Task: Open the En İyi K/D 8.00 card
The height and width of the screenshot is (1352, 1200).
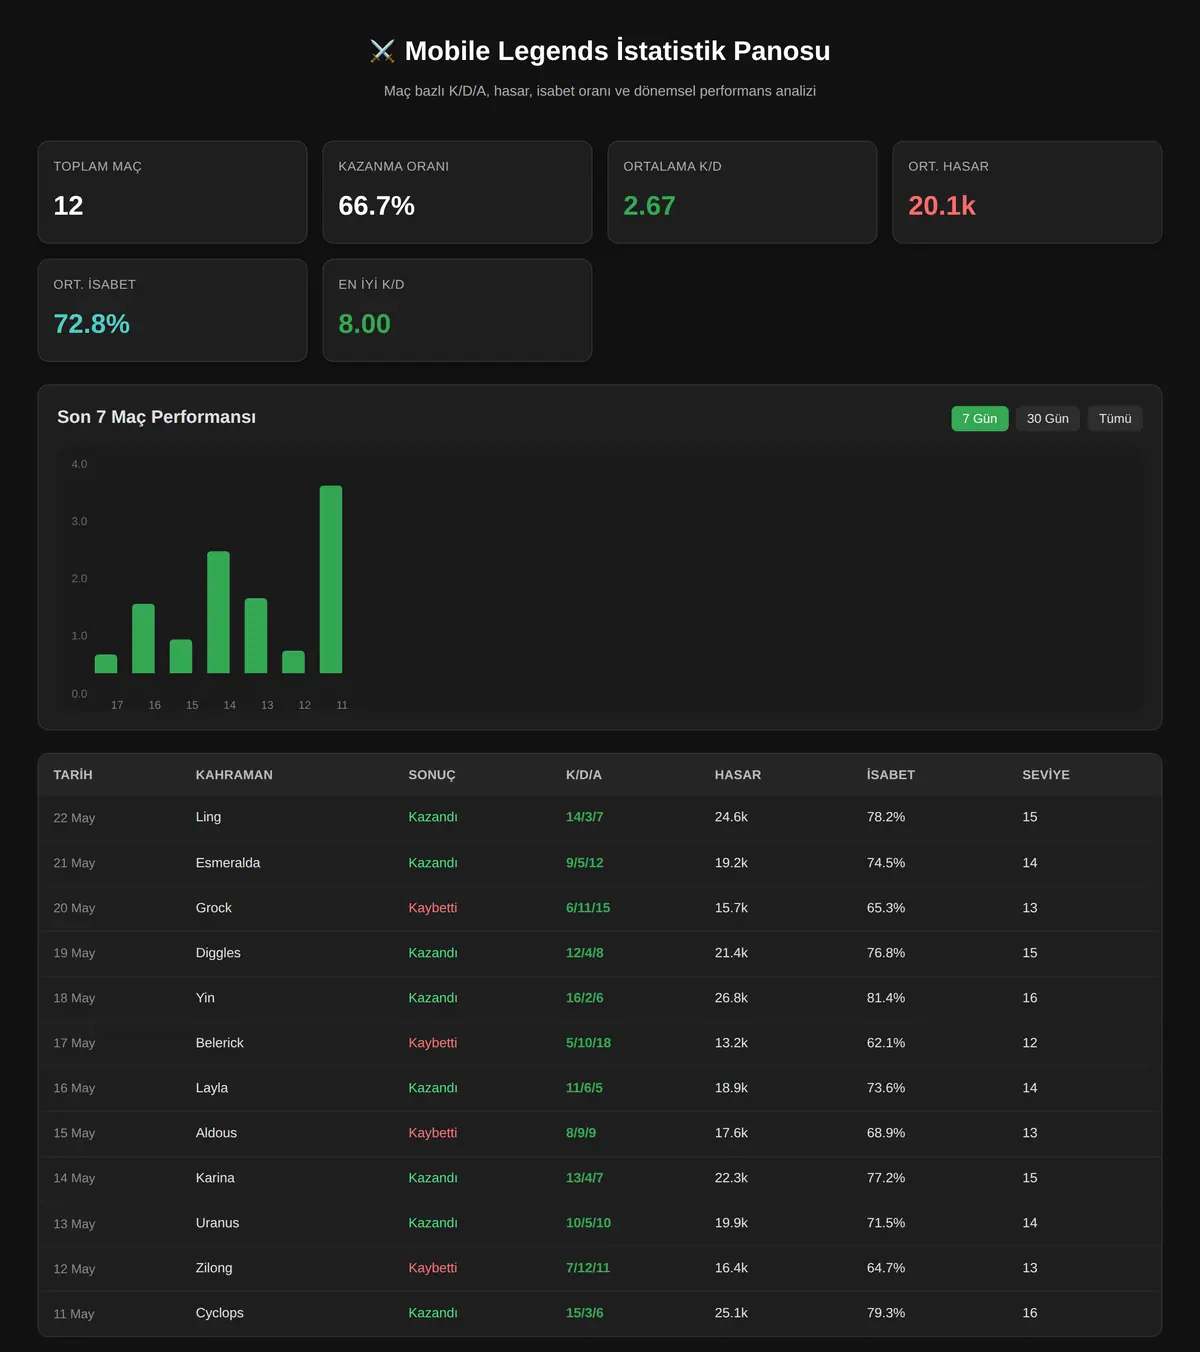Action: 457,310
